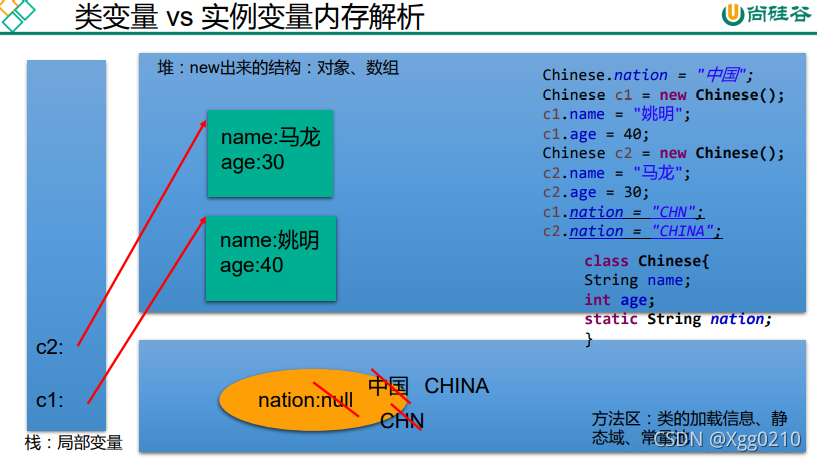Click the 方法区 description text
This screenshot has height=461, width=817.
point(689,428)
